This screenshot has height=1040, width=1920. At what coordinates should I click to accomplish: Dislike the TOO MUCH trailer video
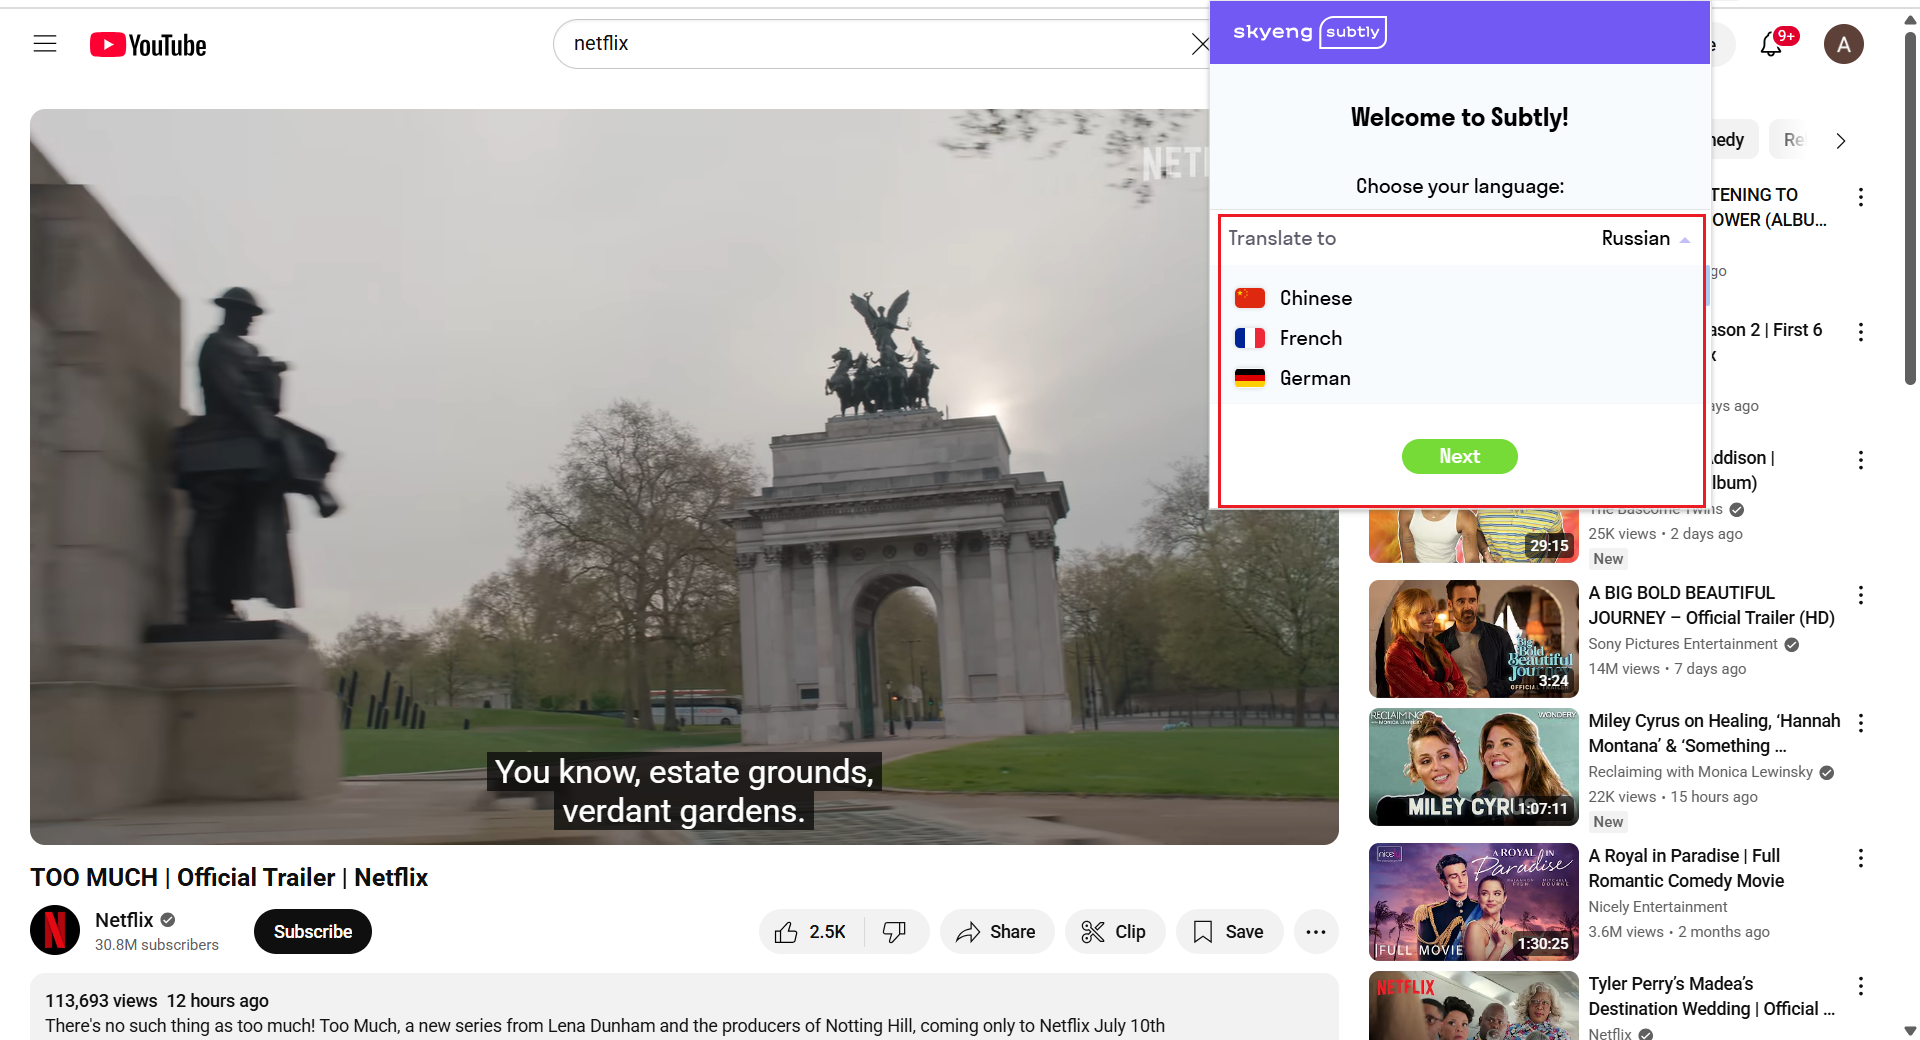[x=895, y=932]
